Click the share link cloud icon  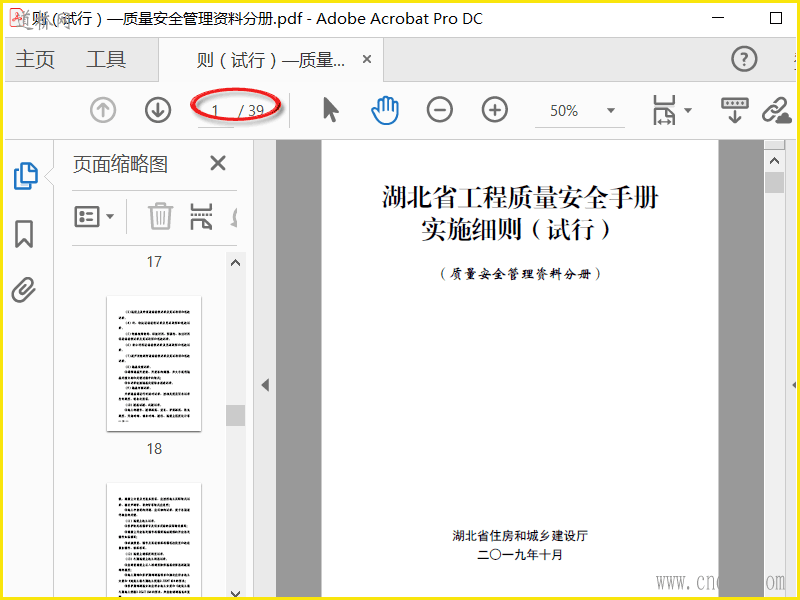pyautogui.click(x=777, y=110)
